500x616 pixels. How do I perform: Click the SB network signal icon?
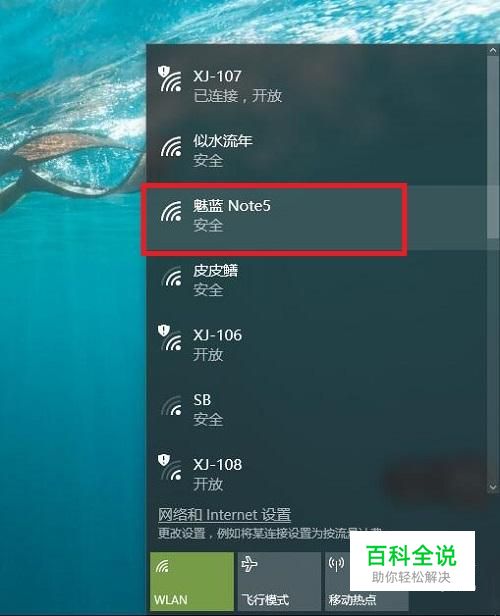[x=172, y=406]
